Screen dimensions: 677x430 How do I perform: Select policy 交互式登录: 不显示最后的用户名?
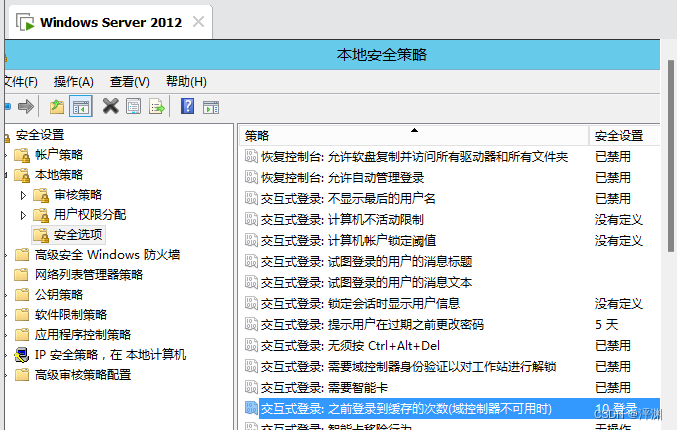(x=348, y=198)
